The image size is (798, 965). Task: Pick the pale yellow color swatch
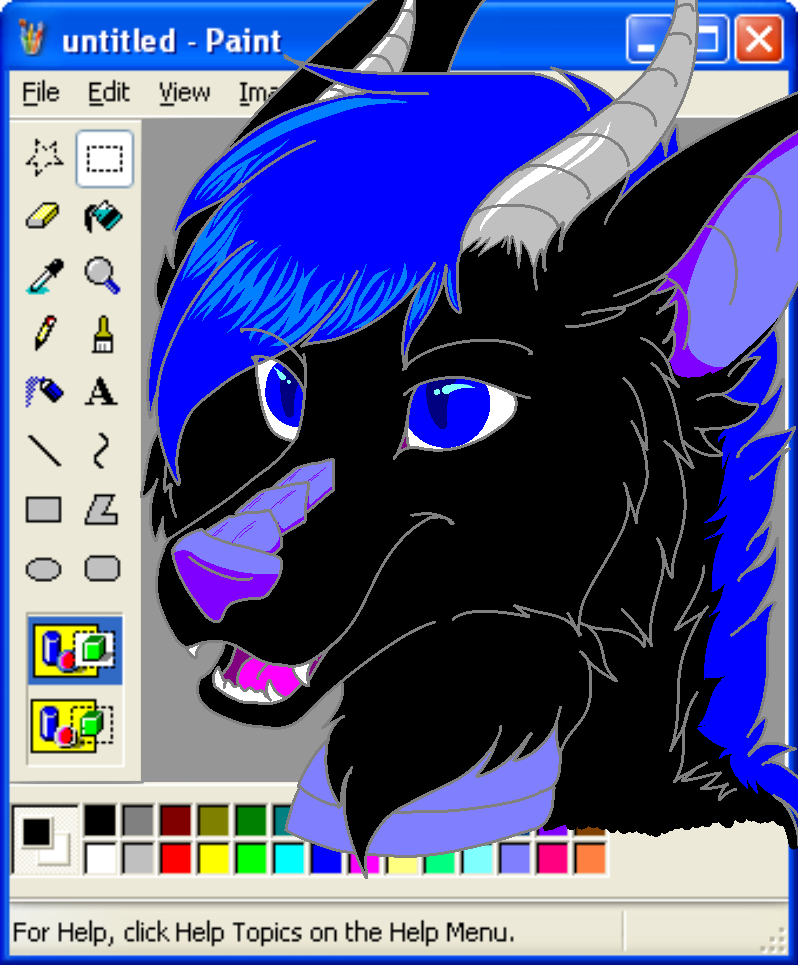[x=403, y=863]
